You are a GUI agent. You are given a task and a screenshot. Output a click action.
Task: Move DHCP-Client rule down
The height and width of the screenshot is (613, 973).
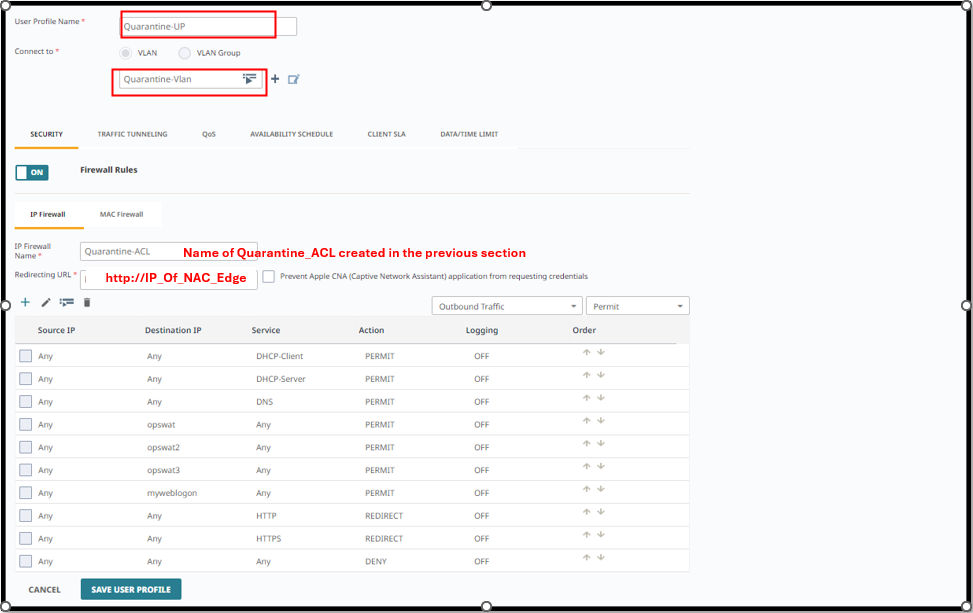(601, 352)
